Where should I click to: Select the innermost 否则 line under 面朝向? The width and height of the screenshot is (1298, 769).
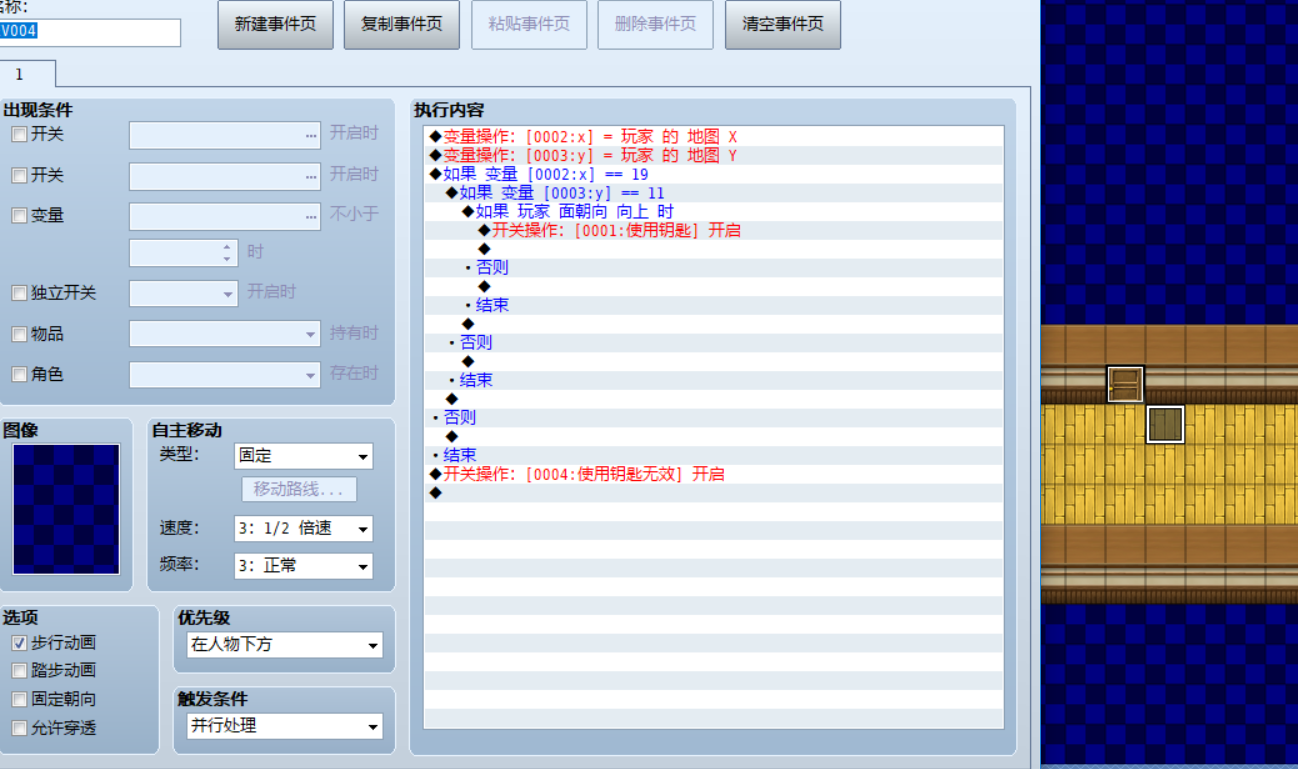(x=713, y=267)
